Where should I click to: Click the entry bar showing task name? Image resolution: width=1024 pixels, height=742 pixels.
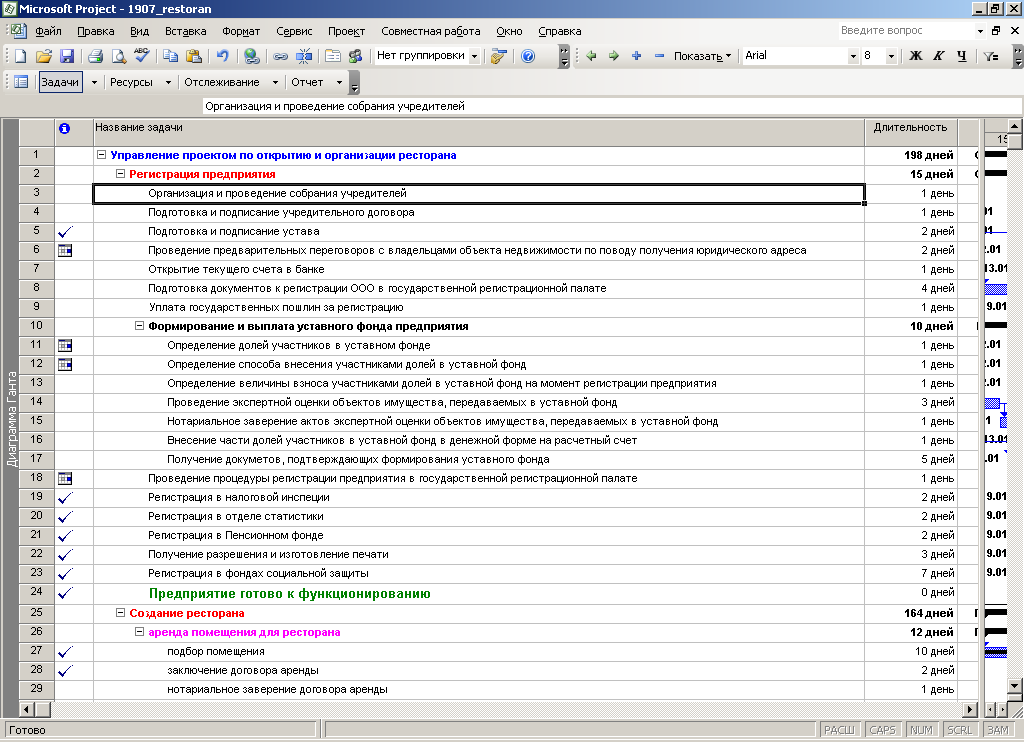click(x=611, y=106)
